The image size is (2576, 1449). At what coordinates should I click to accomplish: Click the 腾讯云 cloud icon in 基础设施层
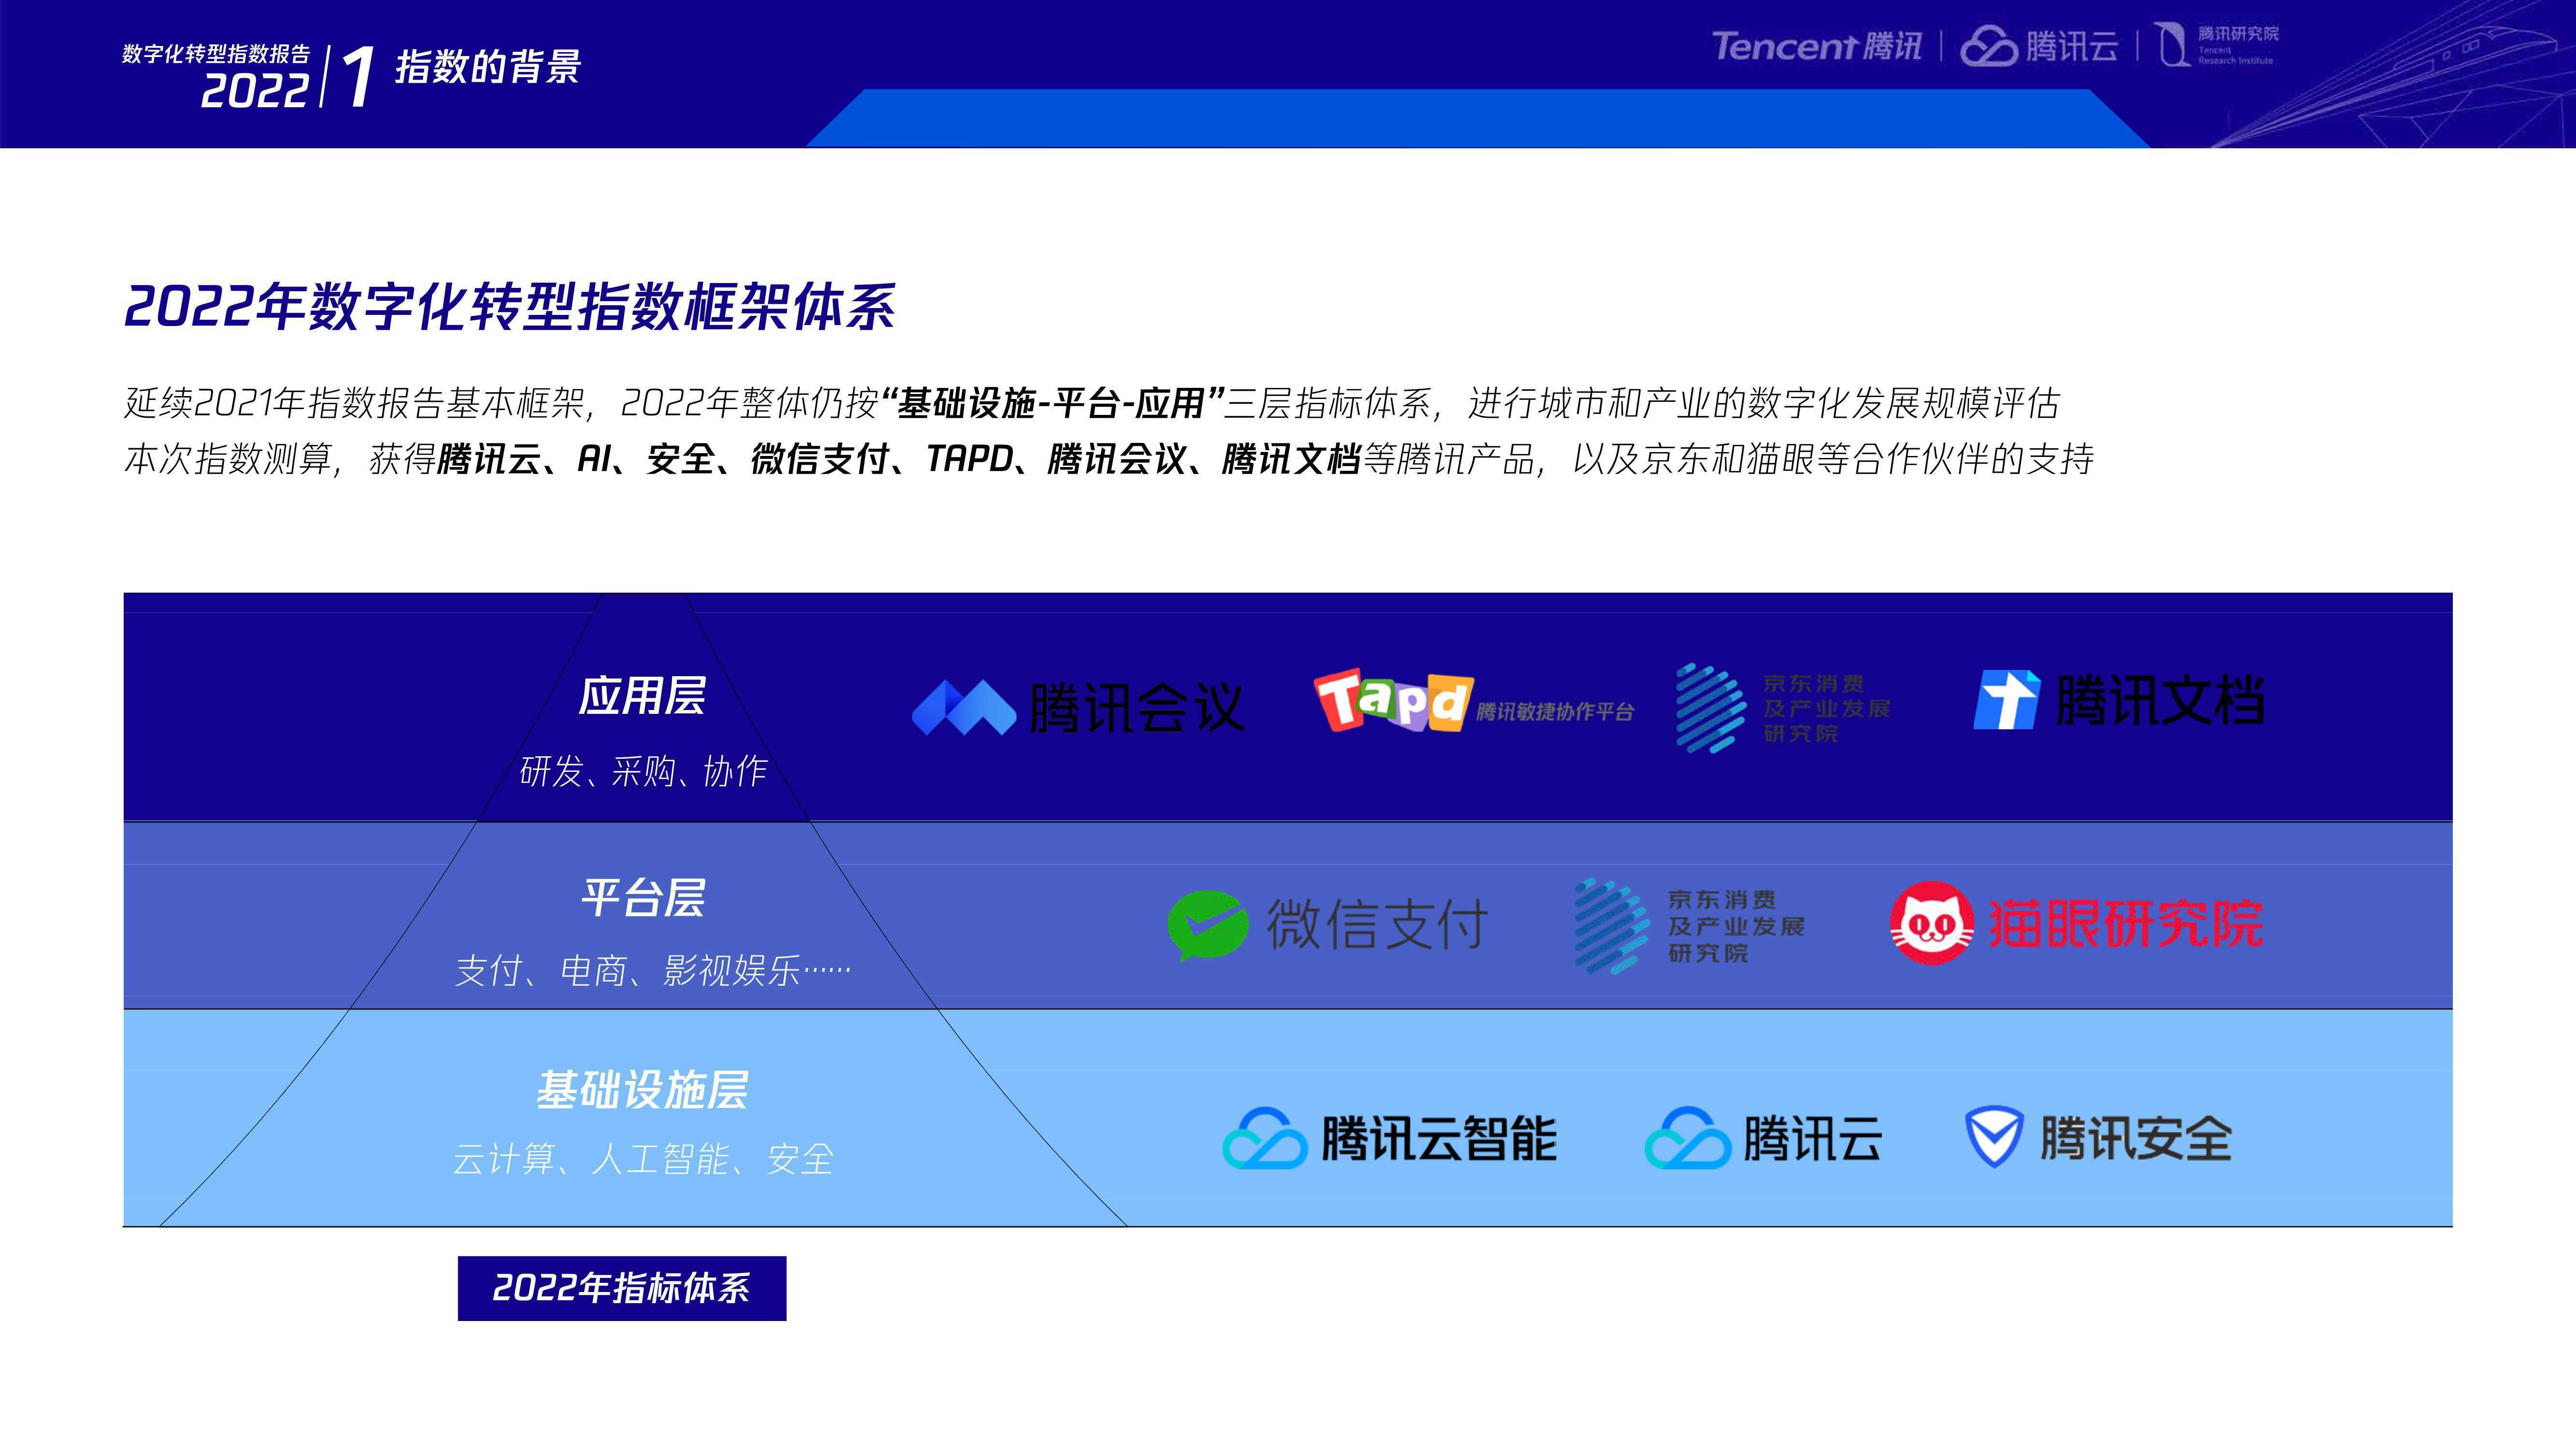tap(1687, 1138)
